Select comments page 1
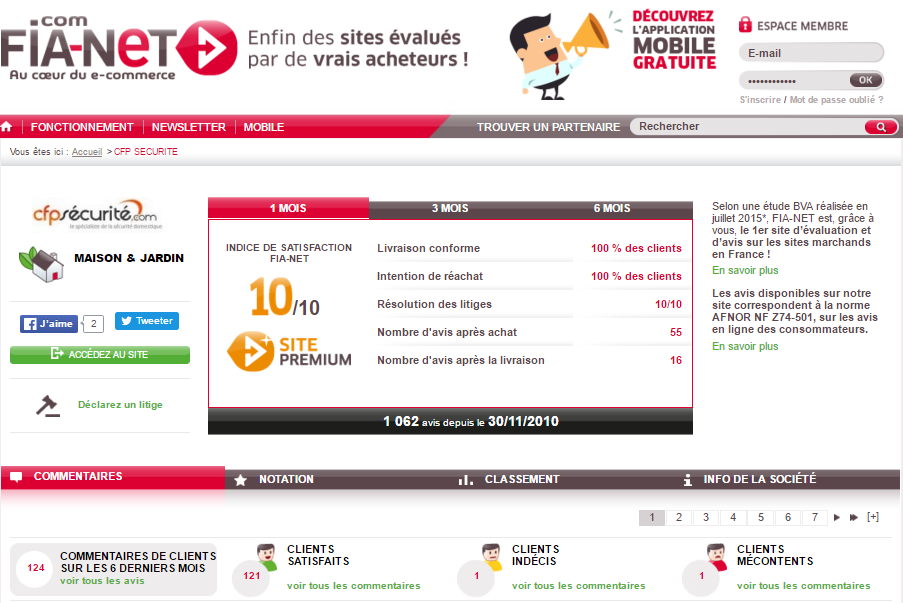The width and height of the screenshot is (903, 603). [x=652, y=517]
